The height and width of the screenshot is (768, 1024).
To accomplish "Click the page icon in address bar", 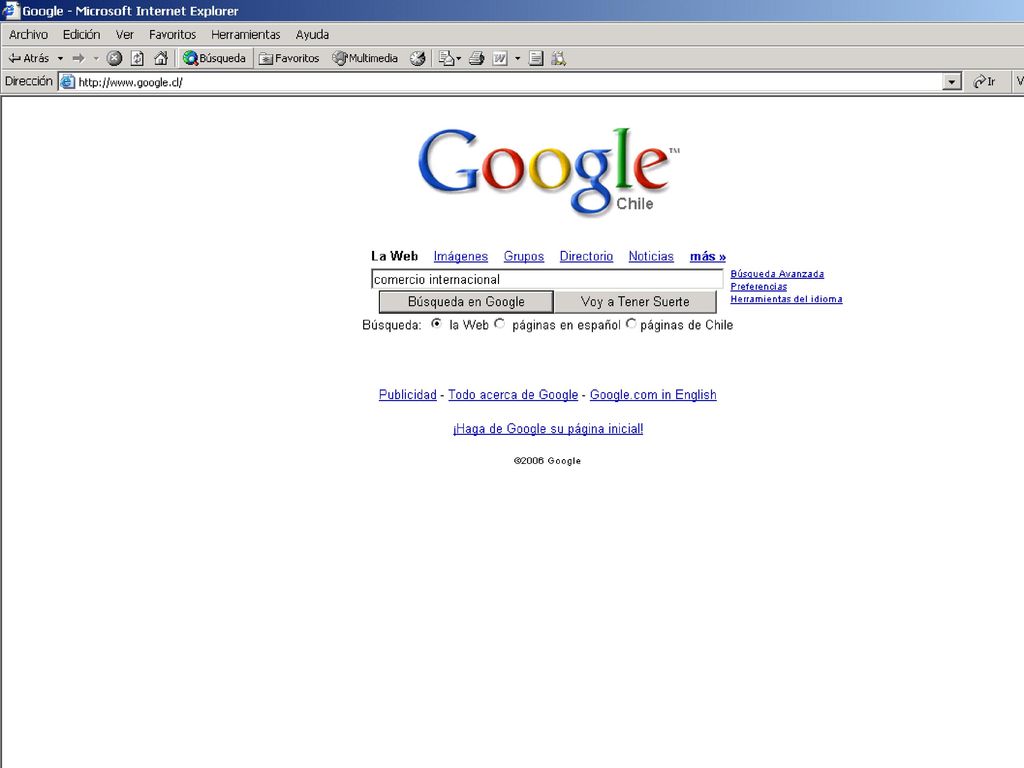I will (x=67, y=82).
